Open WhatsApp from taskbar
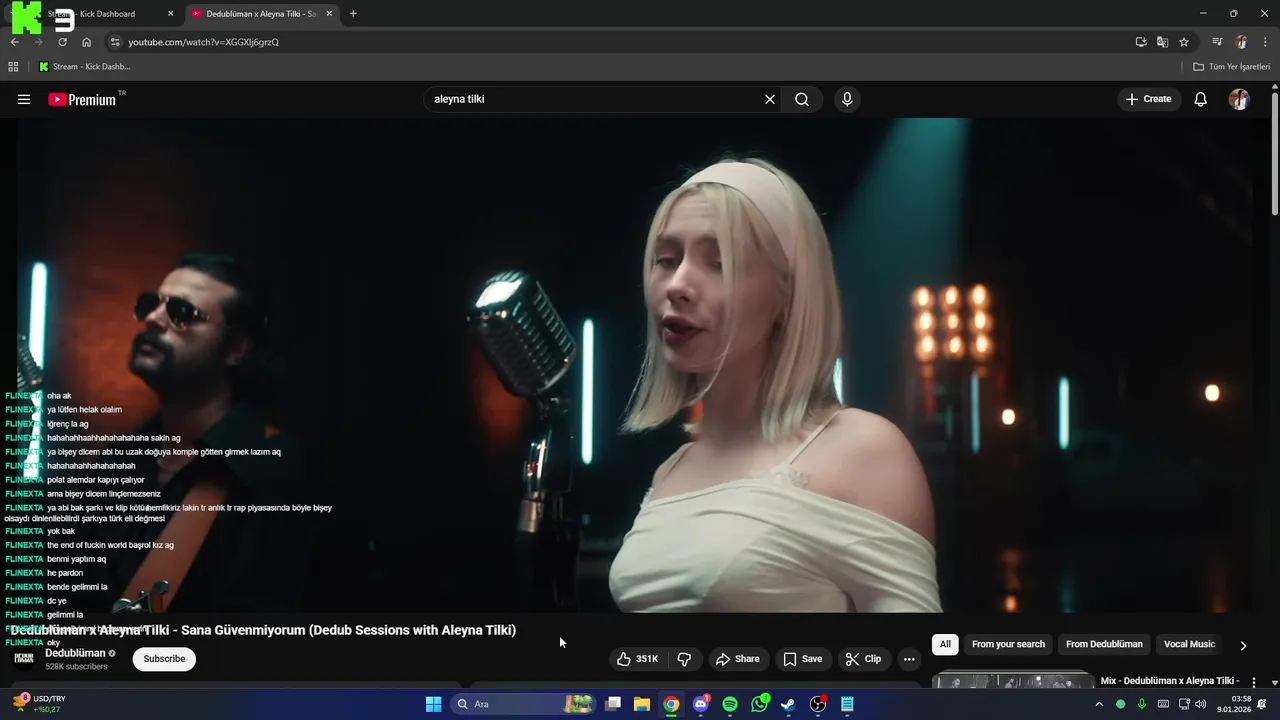1280x720 pixels. pos(760,704)
